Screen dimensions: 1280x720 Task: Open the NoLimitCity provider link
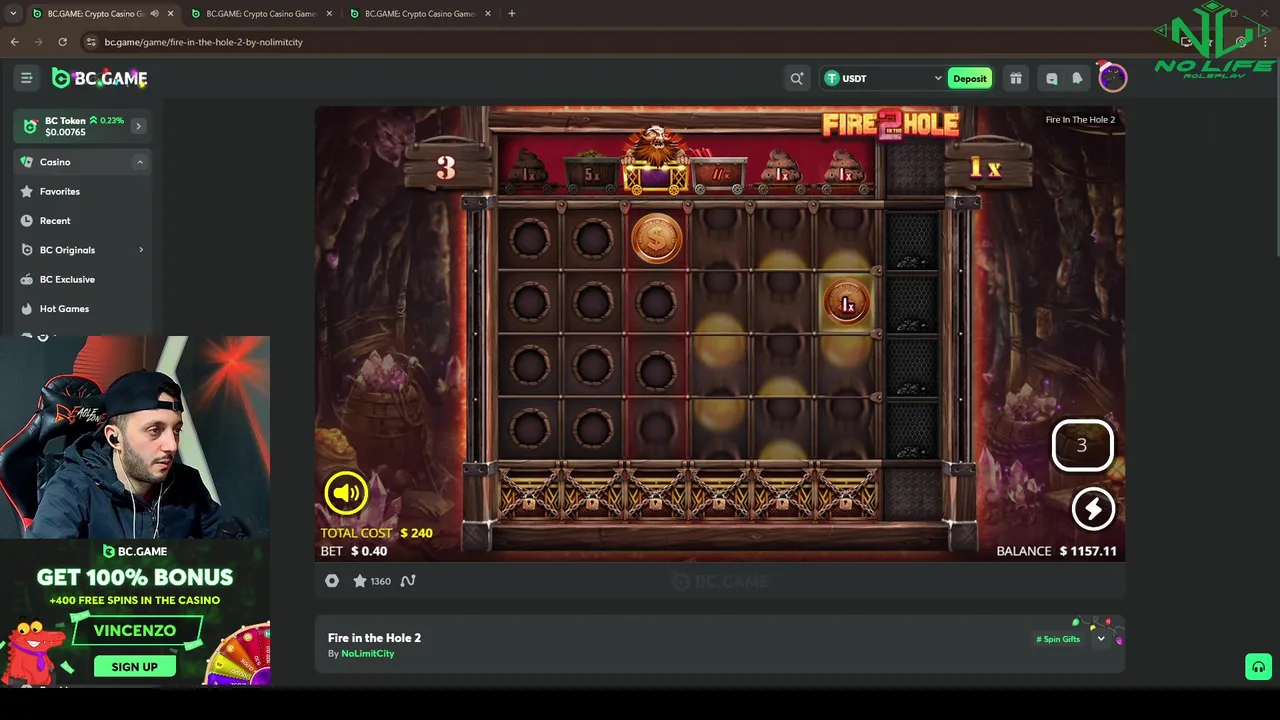pyautogui.click(x=367, y=653)
